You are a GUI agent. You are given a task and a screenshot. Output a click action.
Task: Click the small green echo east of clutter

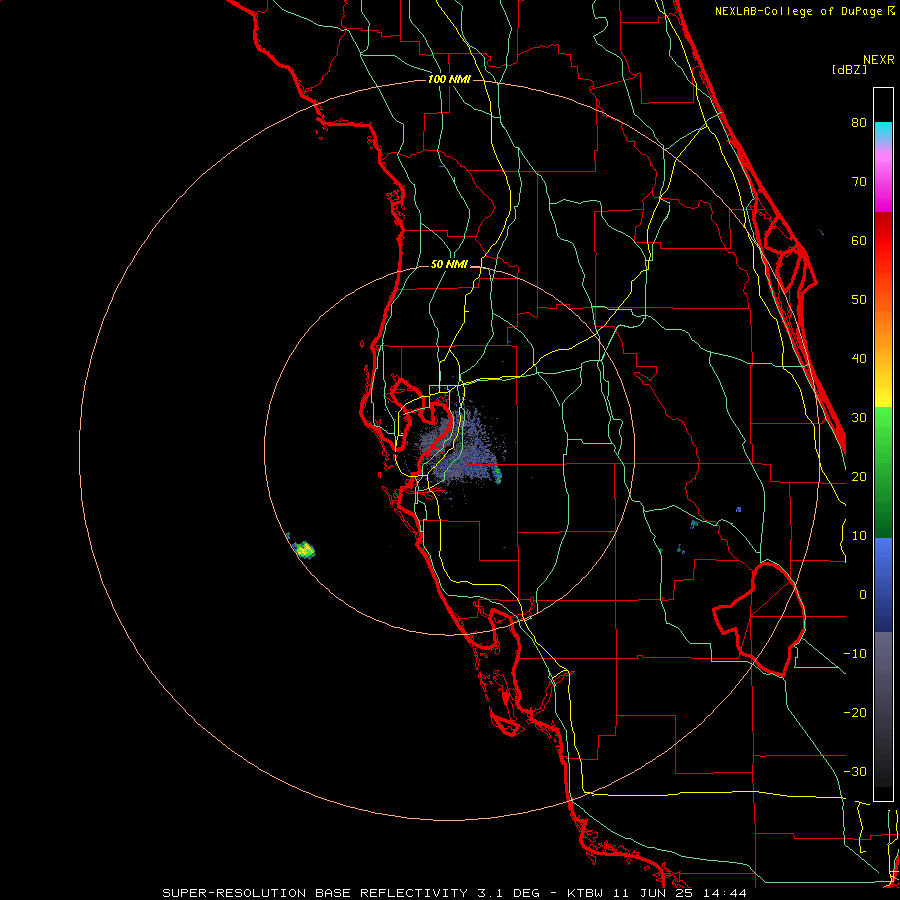click(x=498, y=475)
